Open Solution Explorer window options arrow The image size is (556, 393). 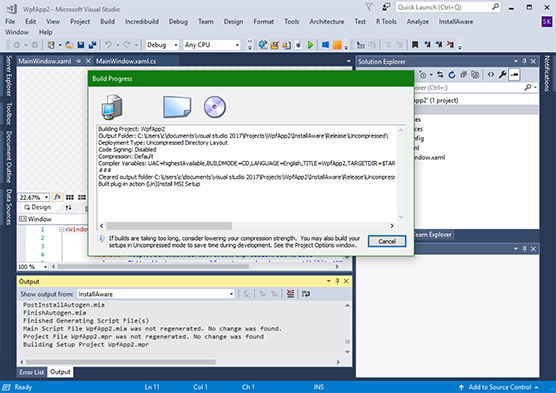coord(516,61)
